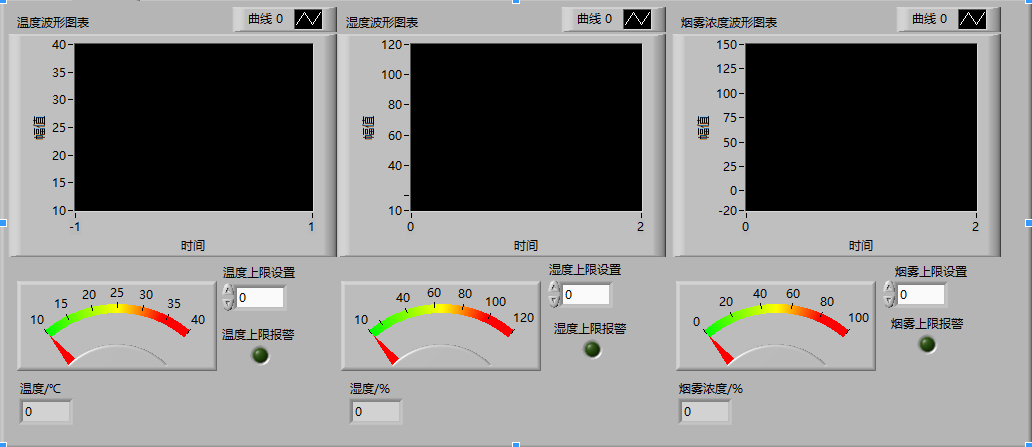Click the 时间 axis label under the smoke chart

[x=861, y=246]
